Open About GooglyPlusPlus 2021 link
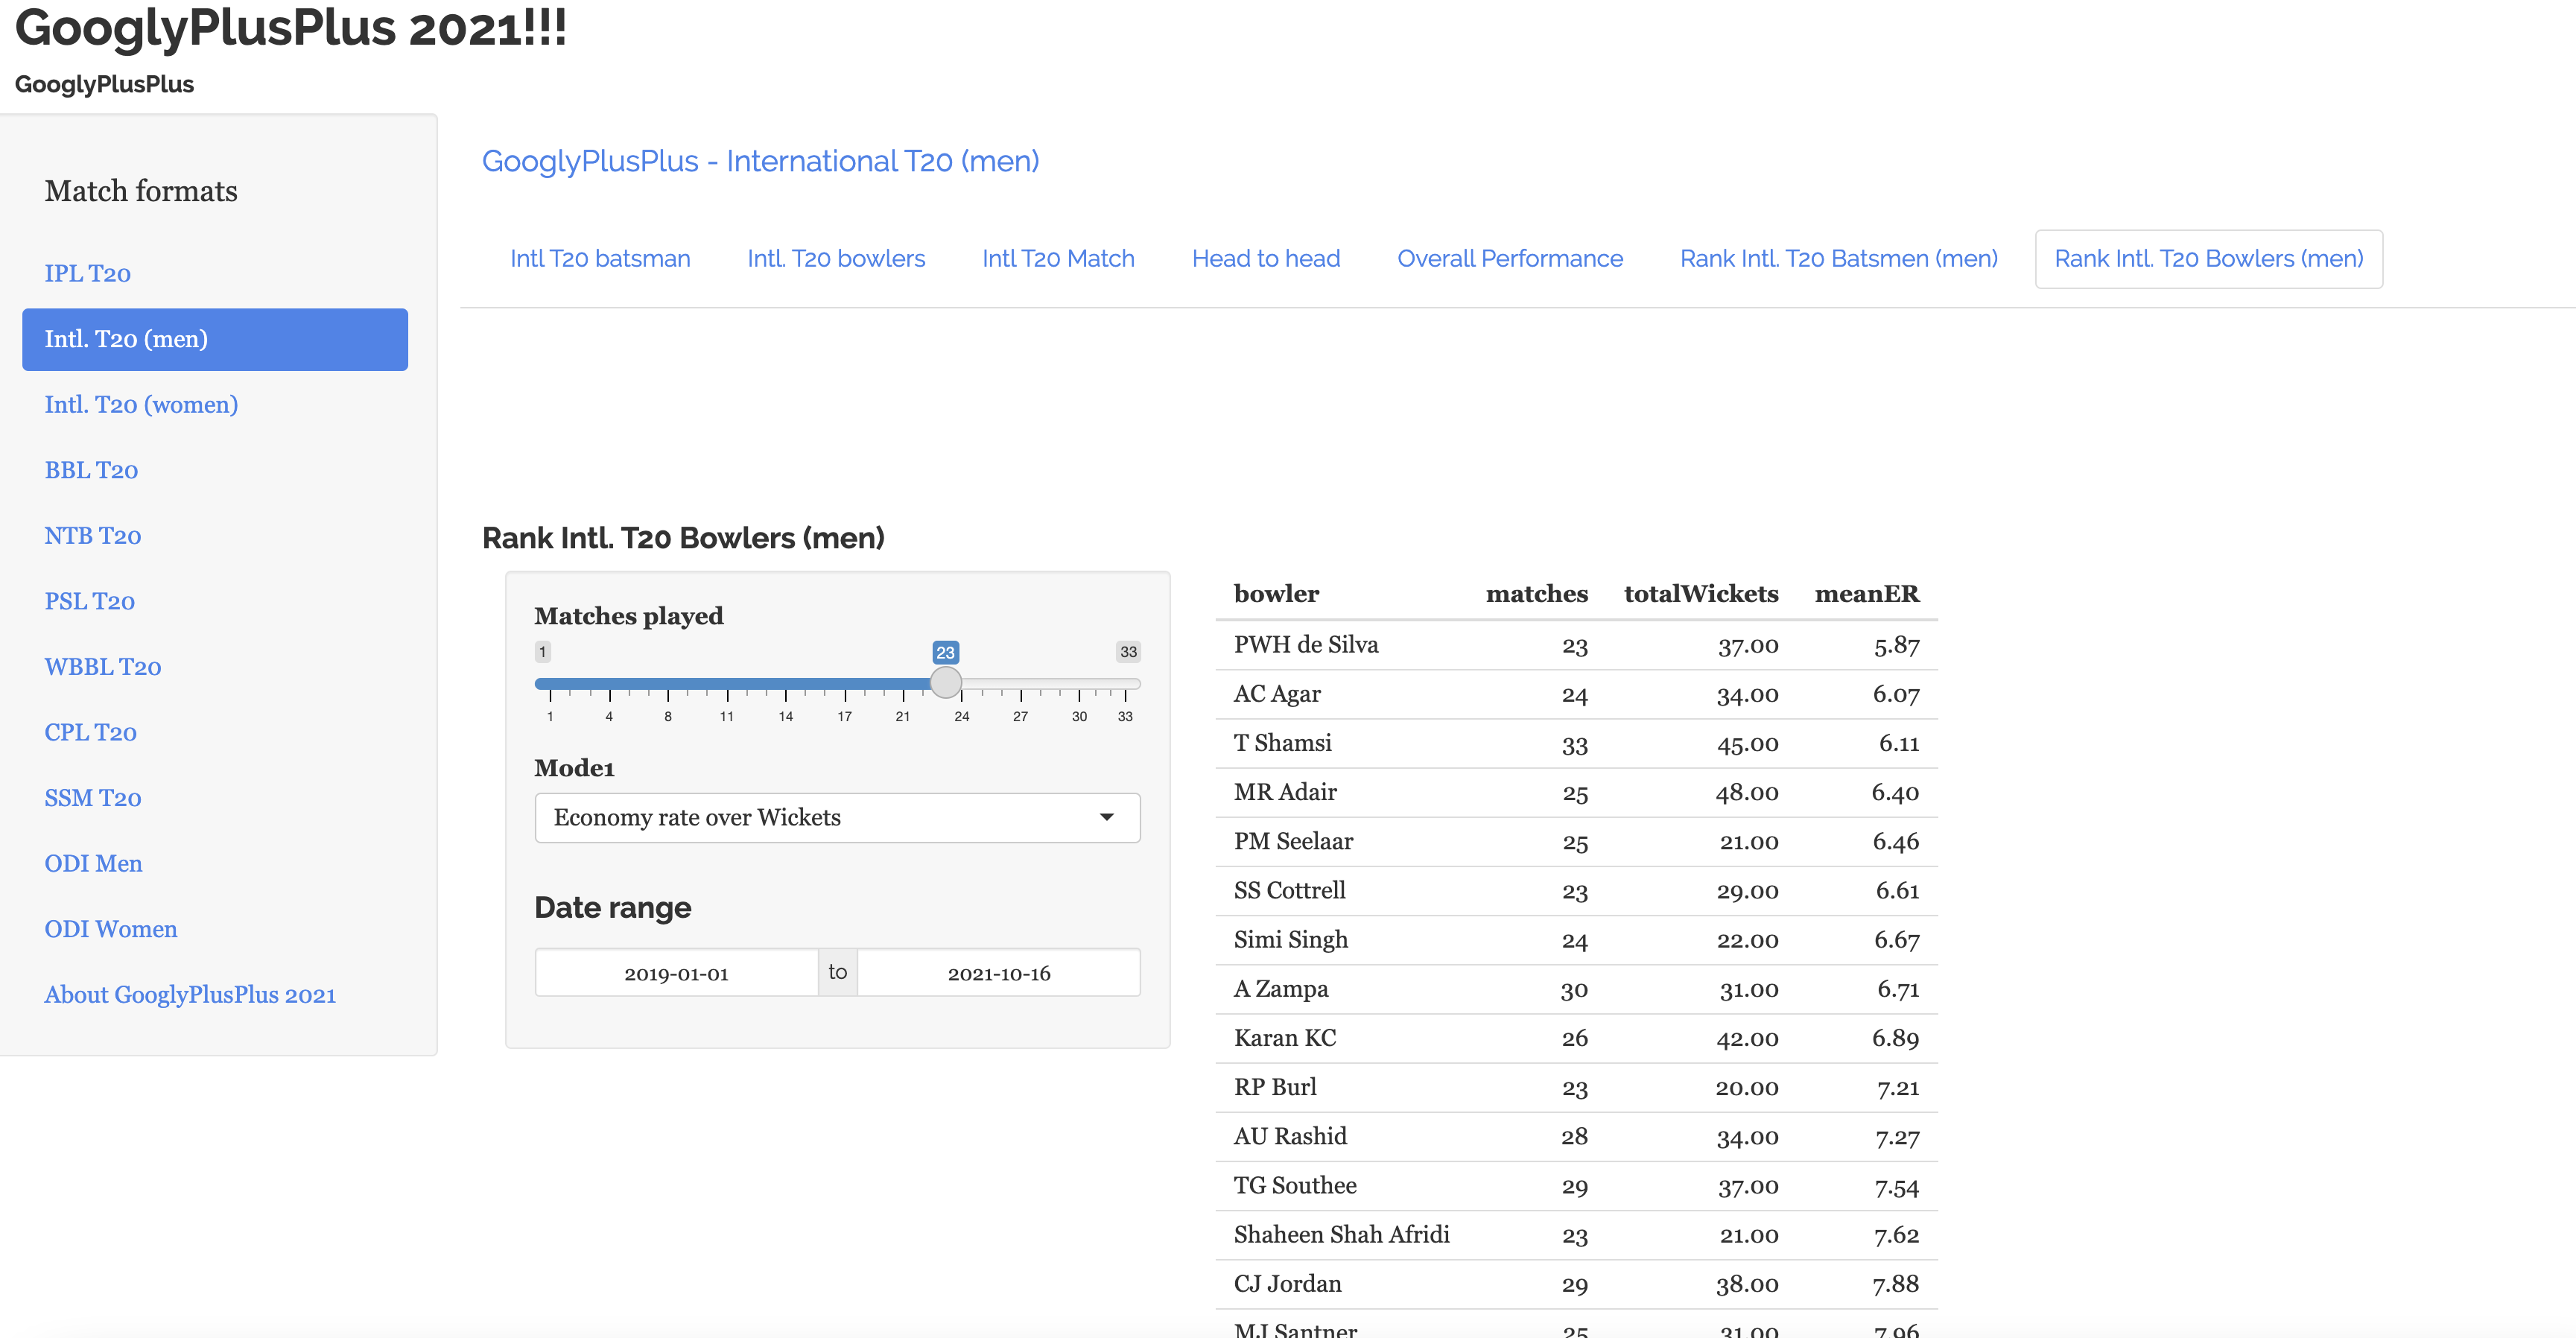The image size is (2576, 1338). click(x=190, y=995)
